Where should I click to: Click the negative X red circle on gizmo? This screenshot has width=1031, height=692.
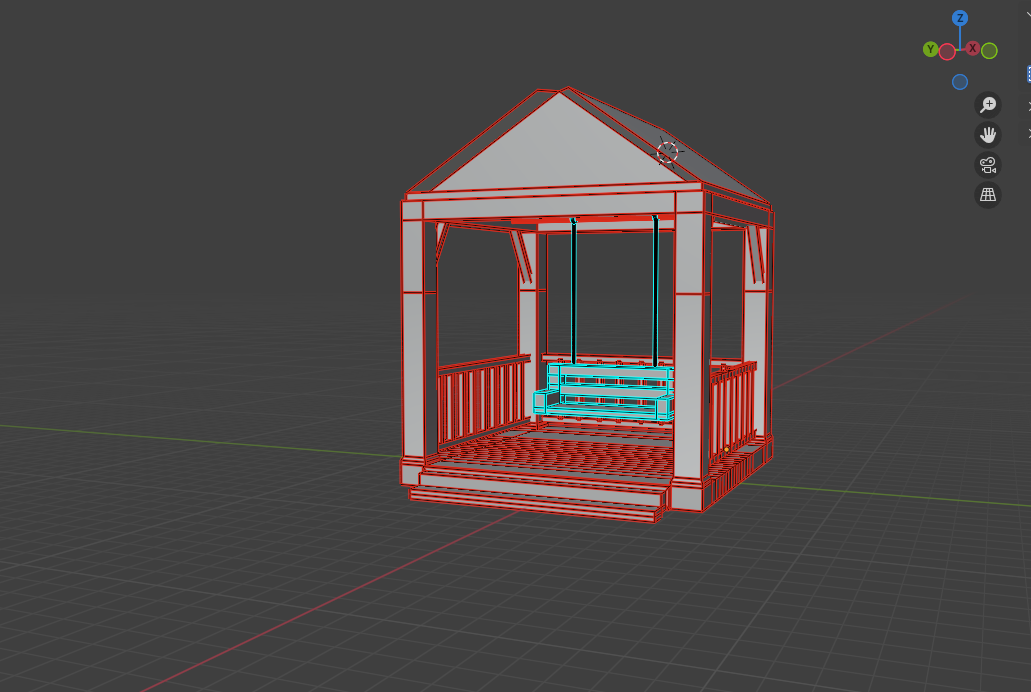[947, 52]
